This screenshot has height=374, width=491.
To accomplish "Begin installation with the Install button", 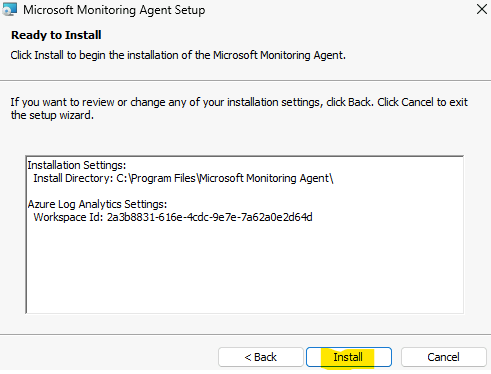I will point(349,357).
